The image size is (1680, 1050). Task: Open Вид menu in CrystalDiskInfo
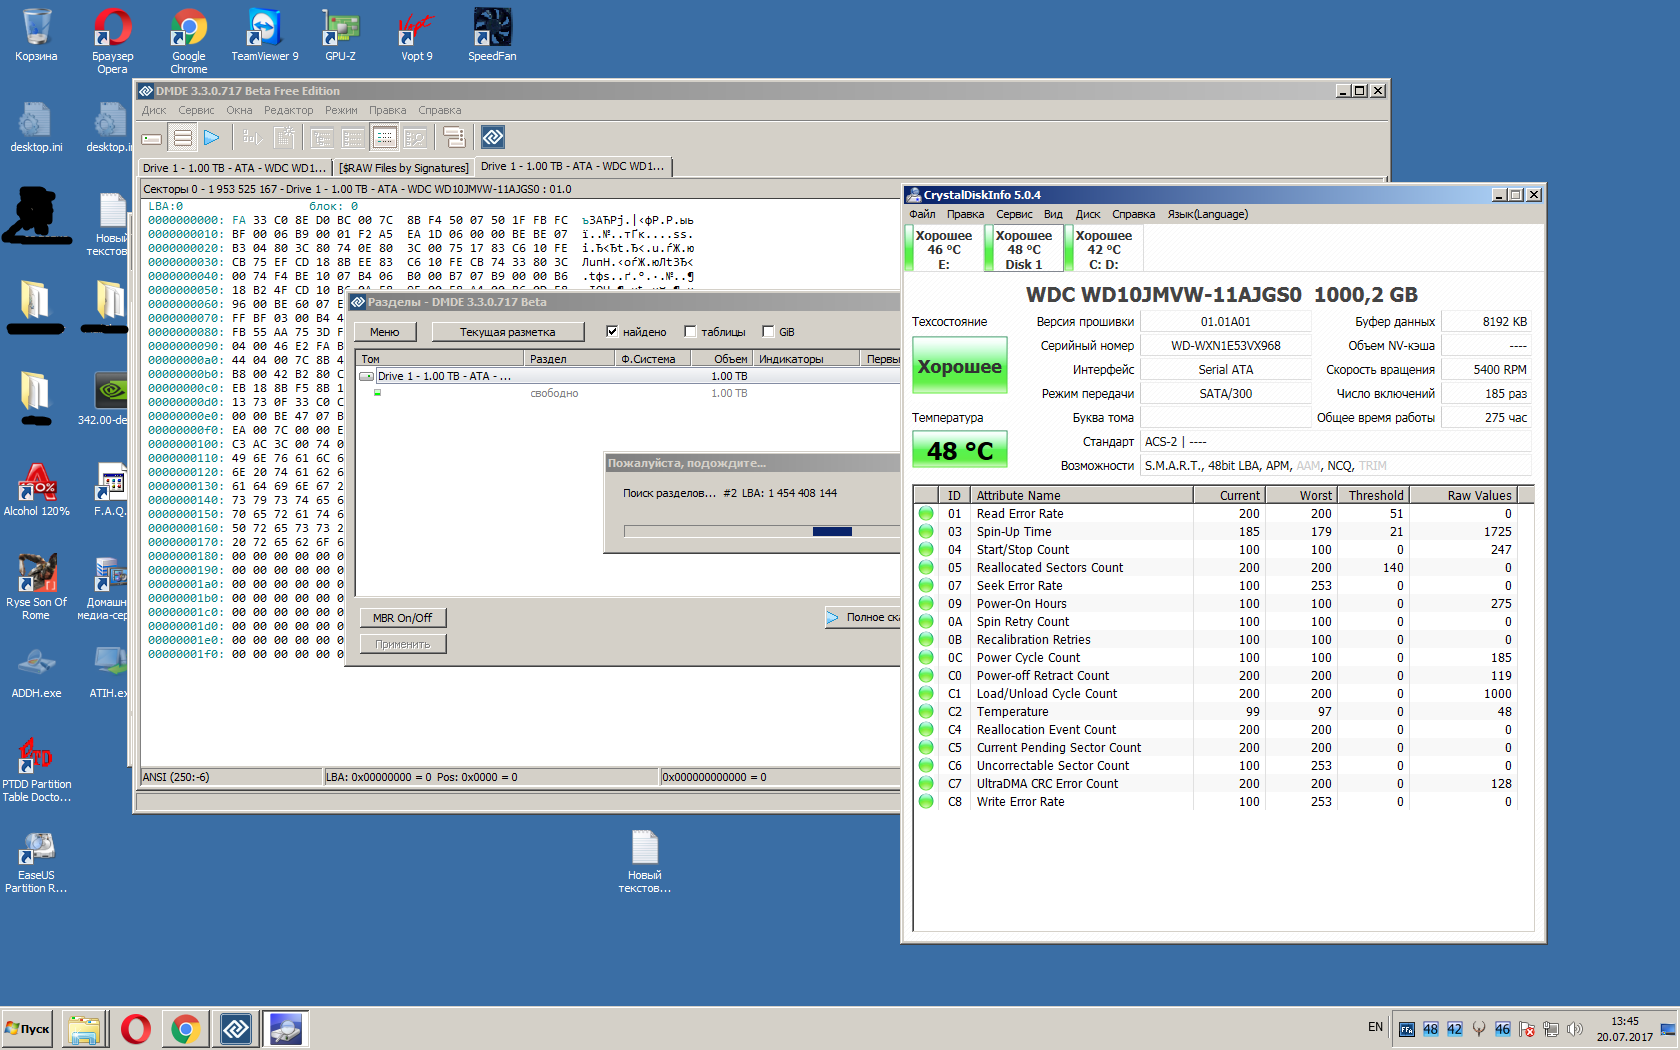coord(1053,214)
